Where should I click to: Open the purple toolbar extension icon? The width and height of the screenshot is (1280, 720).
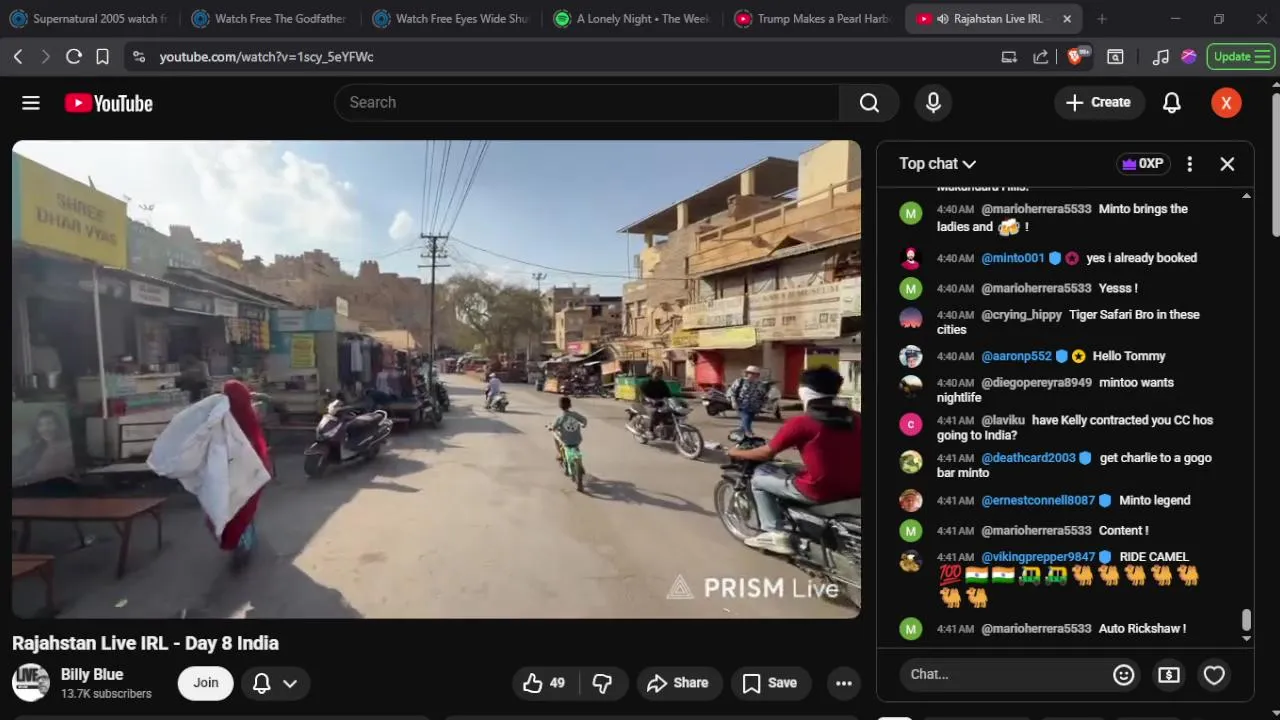pos(1189,57)
